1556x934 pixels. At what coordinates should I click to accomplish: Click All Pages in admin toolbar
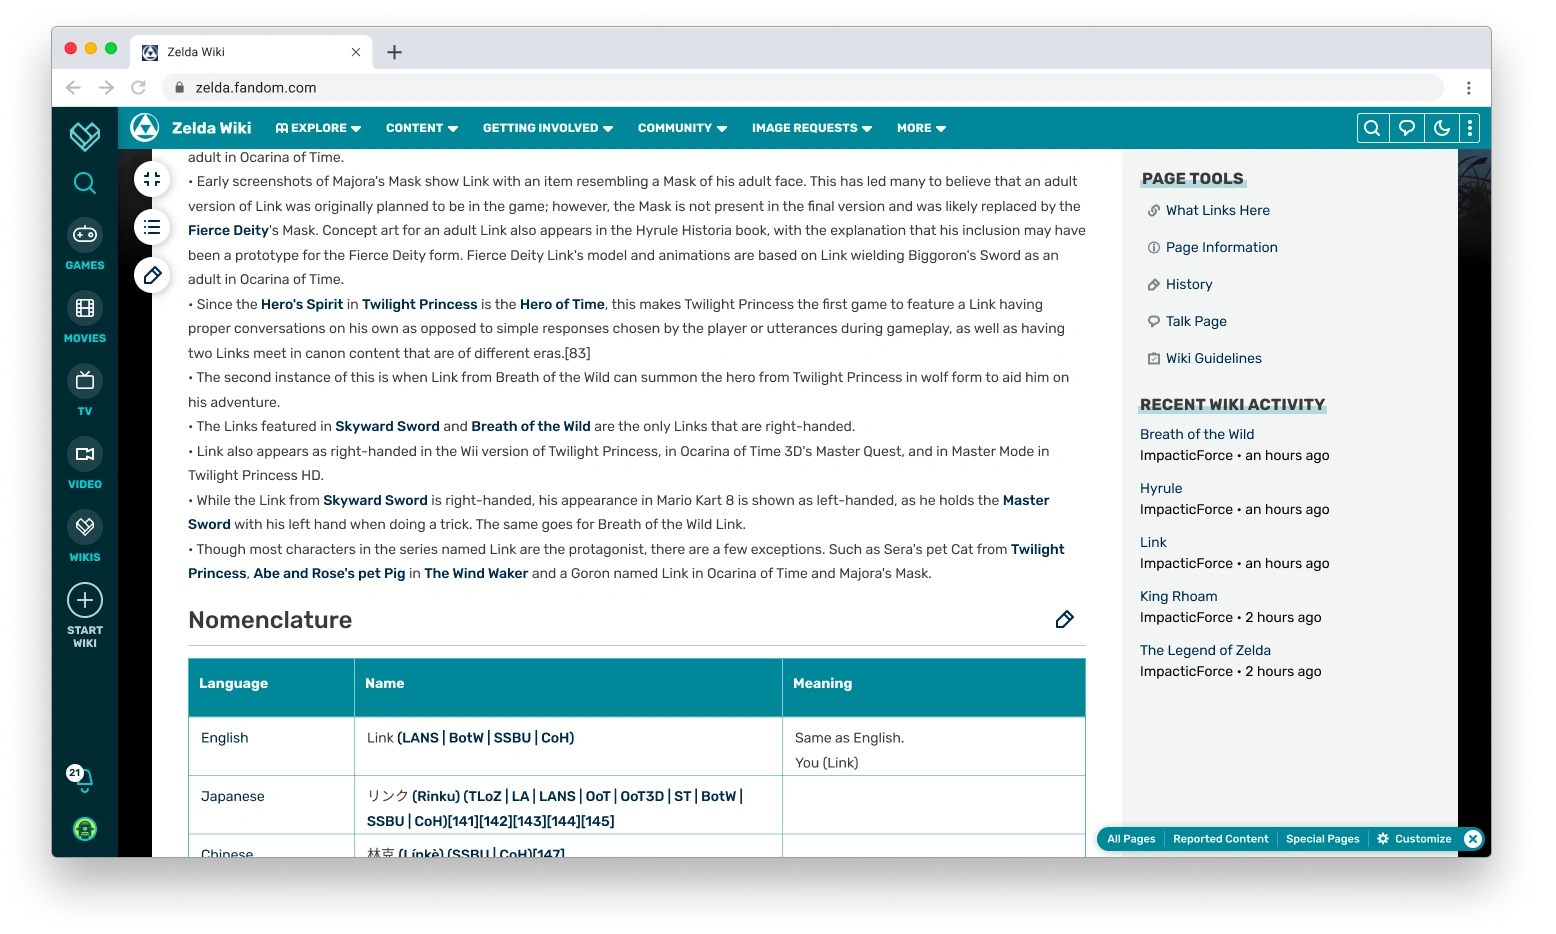coord(1131,839)
